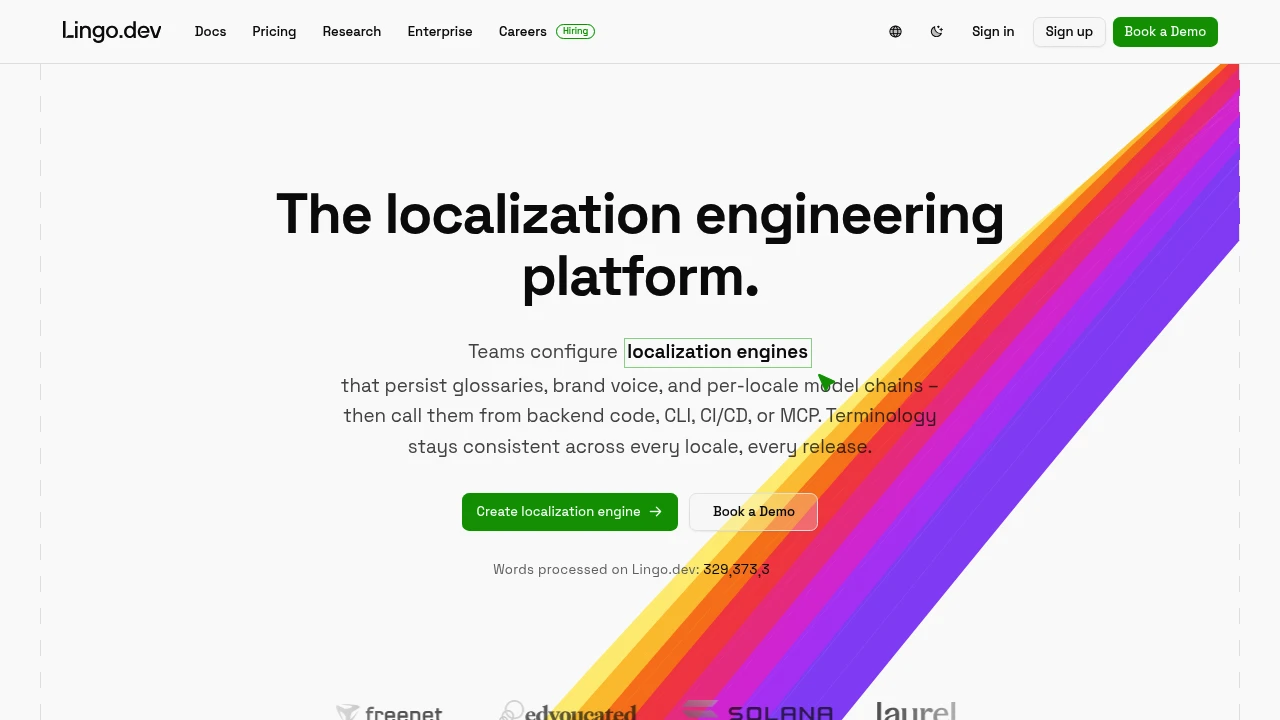Click the words processed counter value
The width and height of the screenshot is (1280, 720).
tap(736, 570)
